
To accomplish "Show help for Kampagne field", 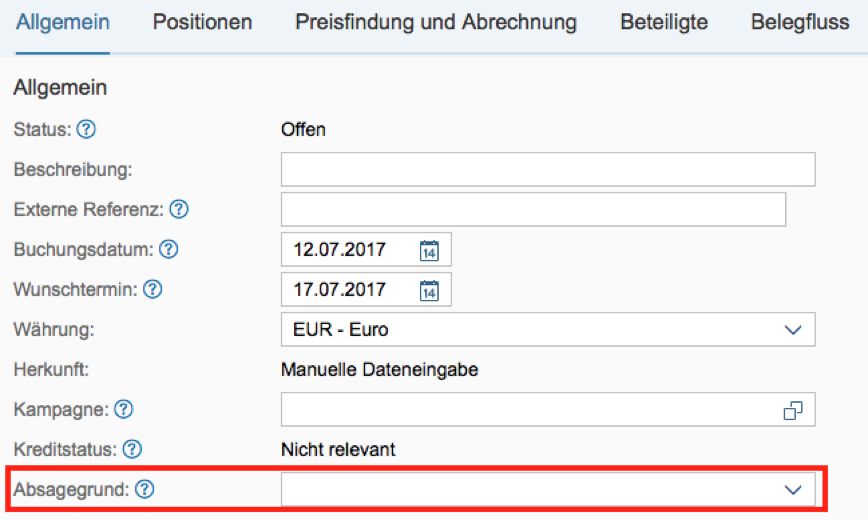I will click(x=124, y=409).
